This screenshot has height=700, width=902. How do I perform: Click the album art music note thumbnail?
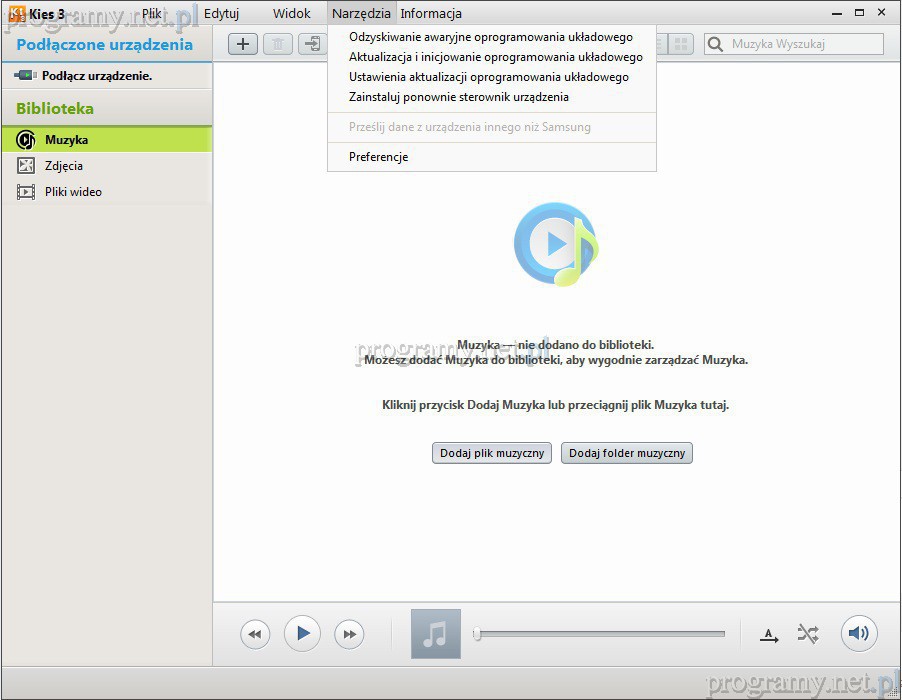tap(436, 634)
